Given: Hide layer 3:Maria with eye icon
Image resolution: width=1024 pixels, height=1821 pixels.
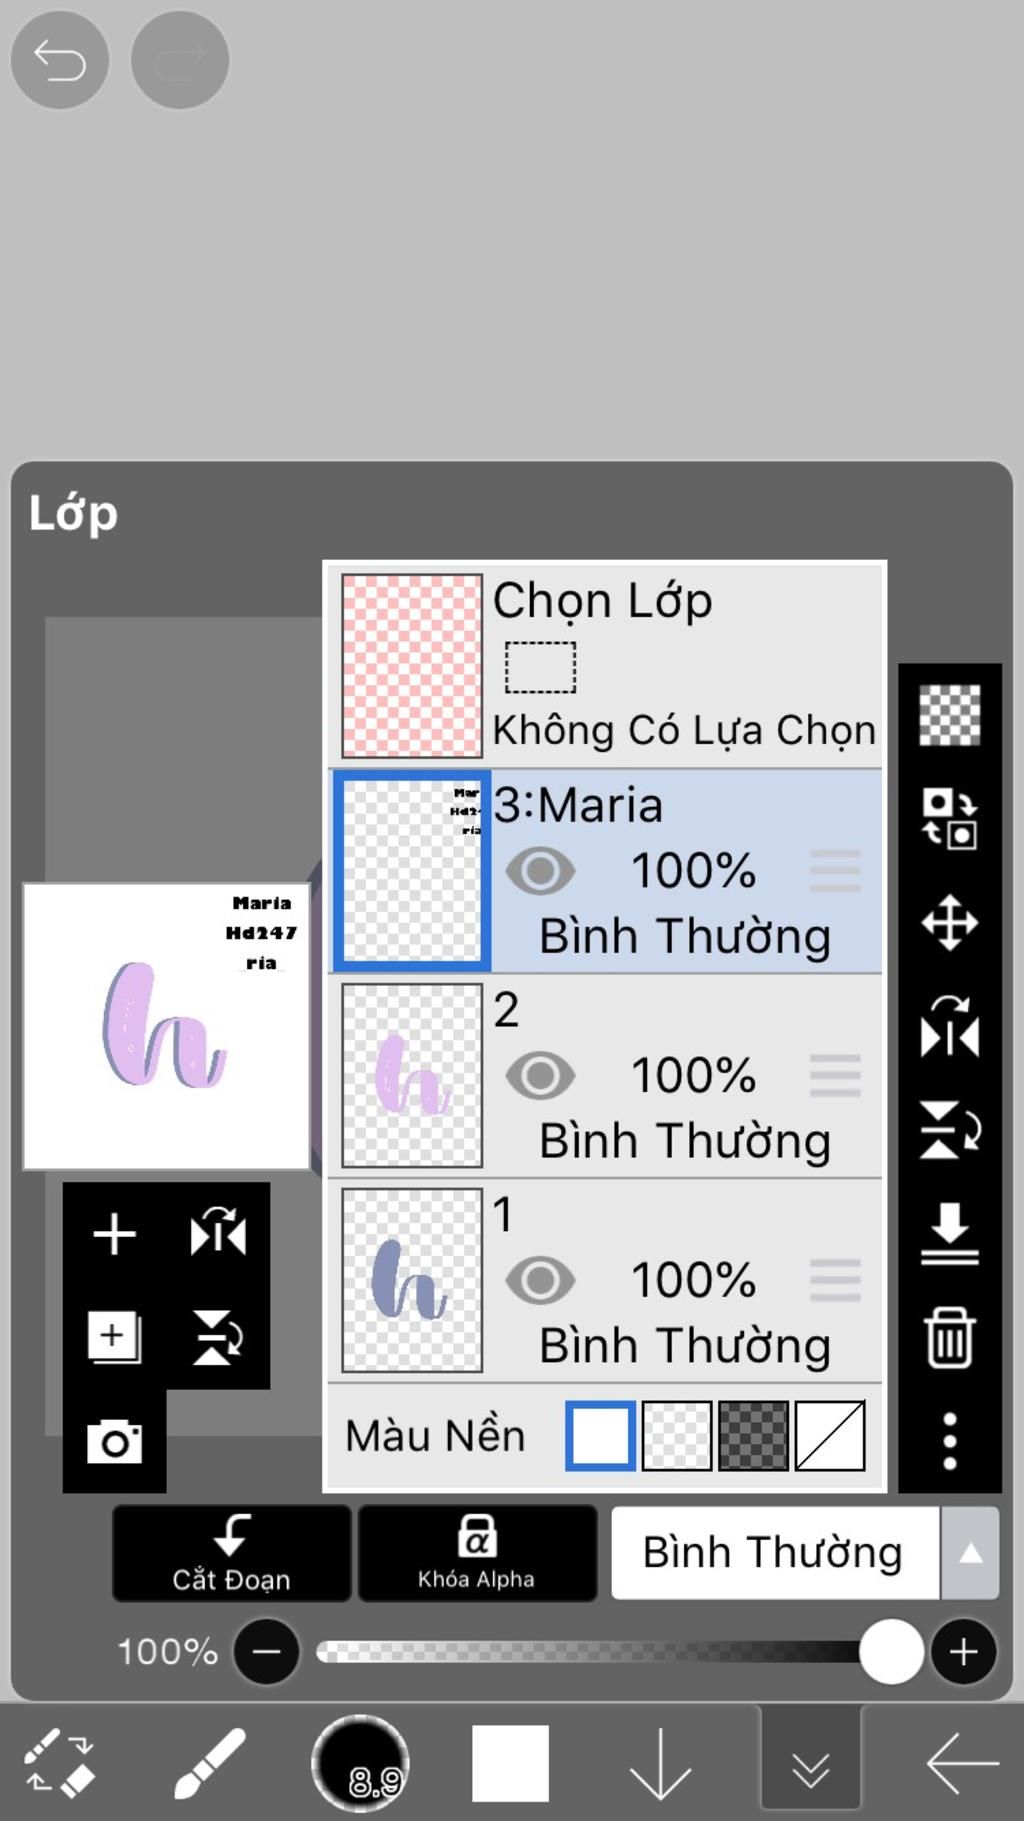Looking at the screenshot, I should click(540, 871).
